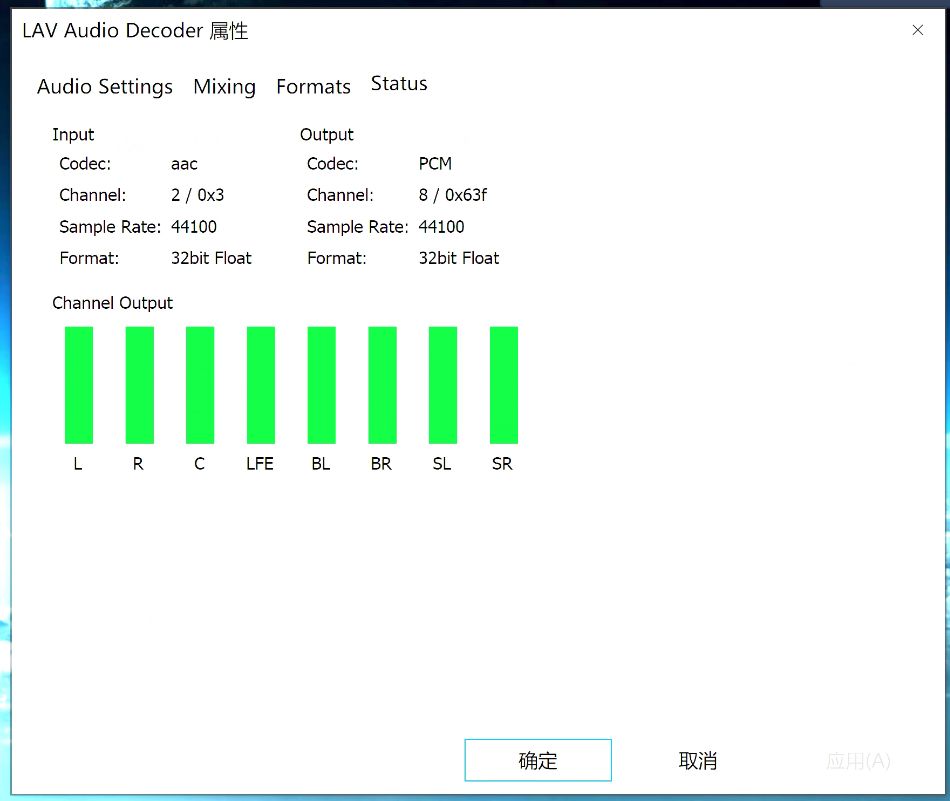Click the BL channel level meter
This screenshot has width=950, height=801.
[x=322, y=385]
